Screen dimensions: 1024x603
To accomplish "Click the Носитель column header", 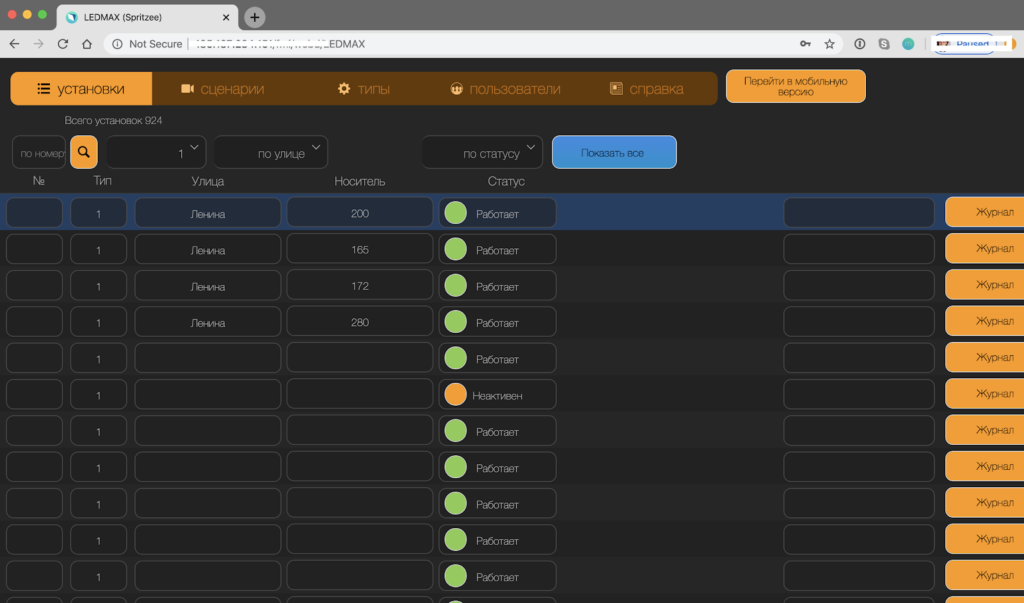I will click(360, 181).
